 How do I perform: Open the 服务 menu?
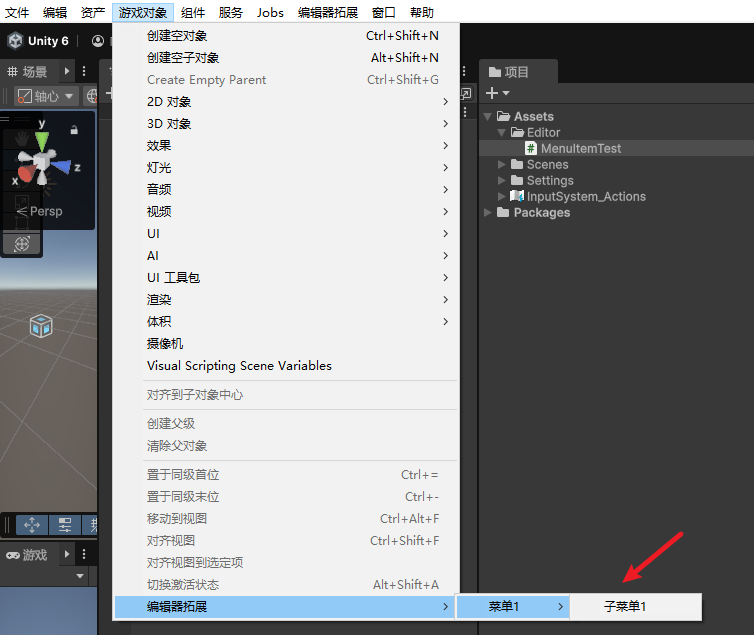pyautogui.click(x=231, y=12)
